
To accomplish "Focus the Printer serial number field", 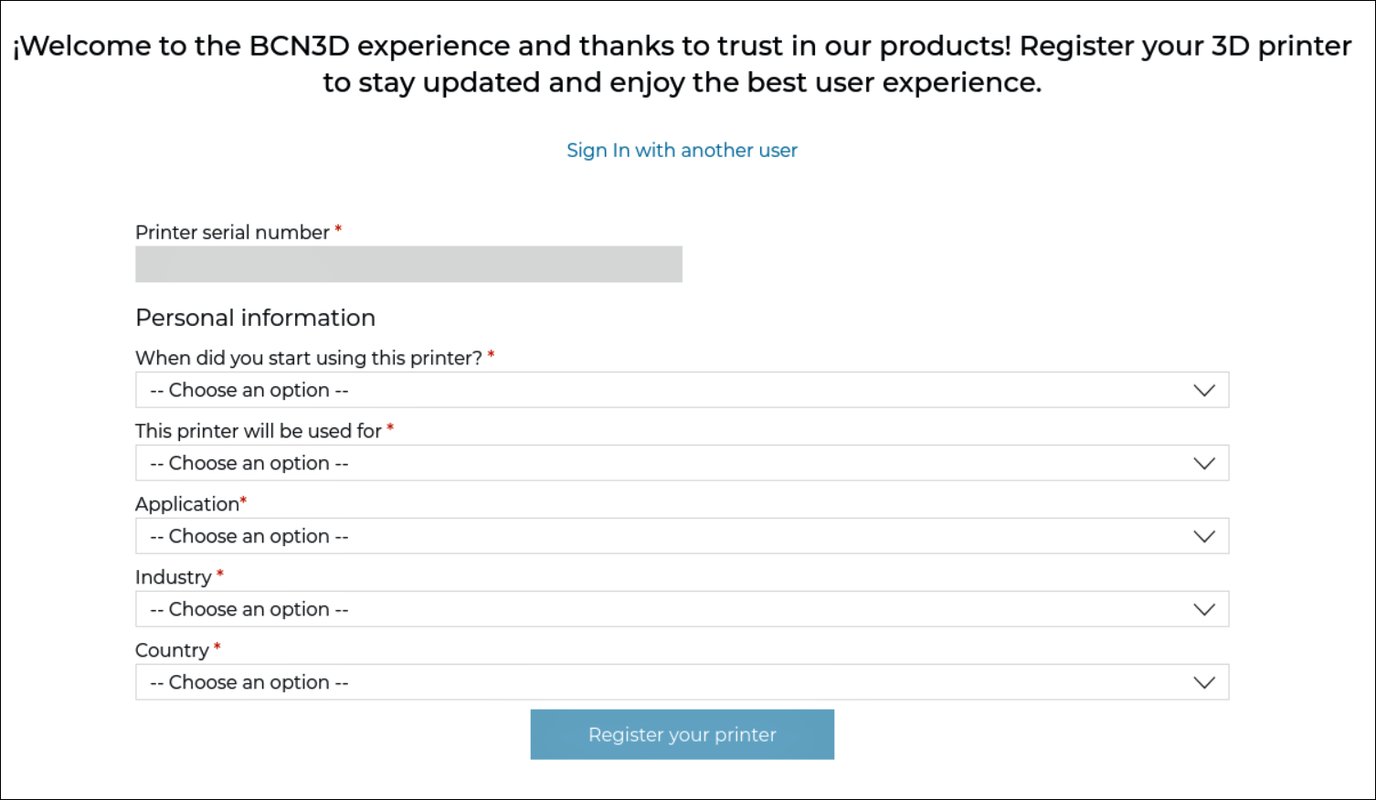I will [408, 264].
